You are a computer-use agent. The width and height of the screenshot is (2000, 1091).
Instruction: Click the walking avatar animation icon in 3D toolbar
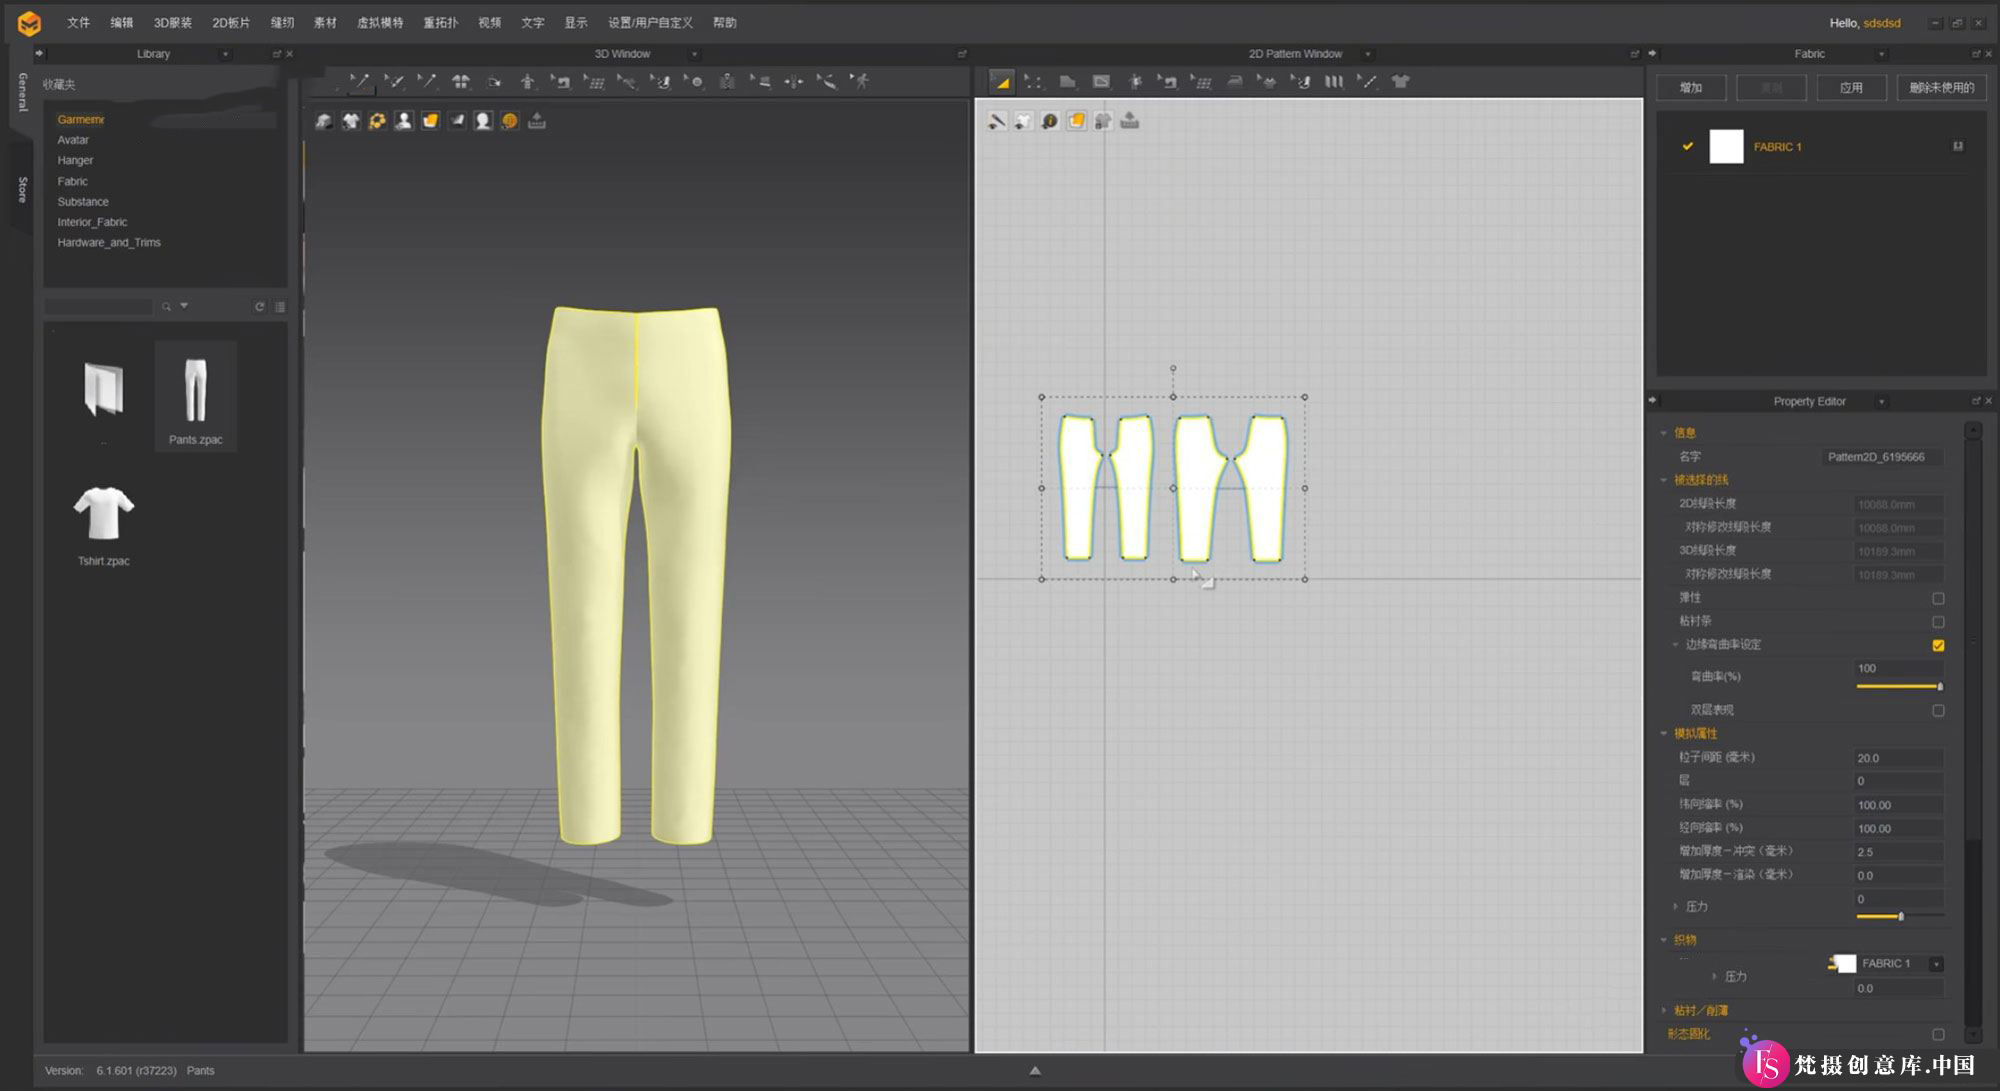(860, 81)
